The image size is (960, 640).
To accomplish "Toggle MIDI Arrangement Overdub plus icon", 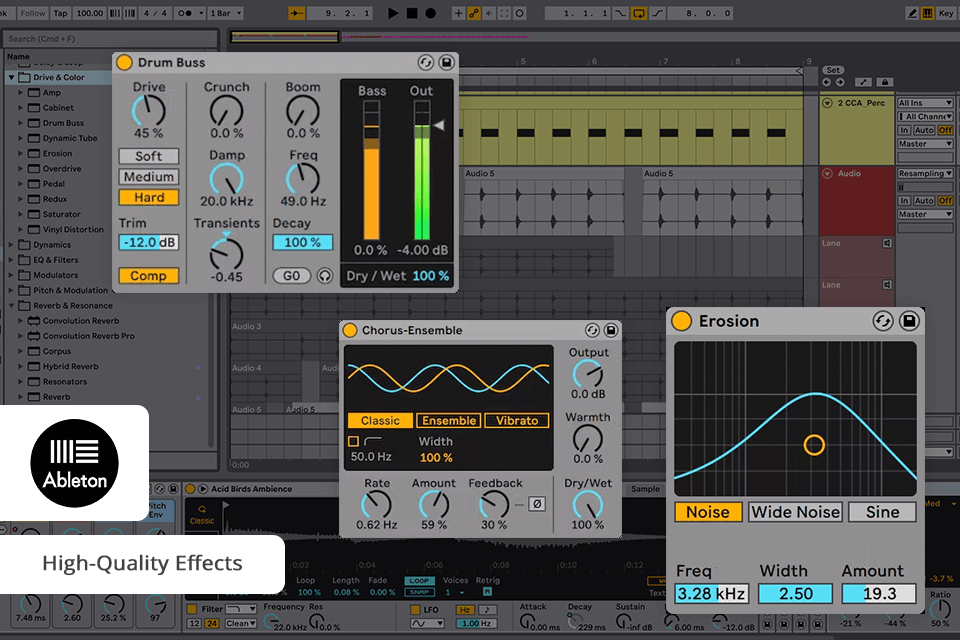I will [458, 13].
